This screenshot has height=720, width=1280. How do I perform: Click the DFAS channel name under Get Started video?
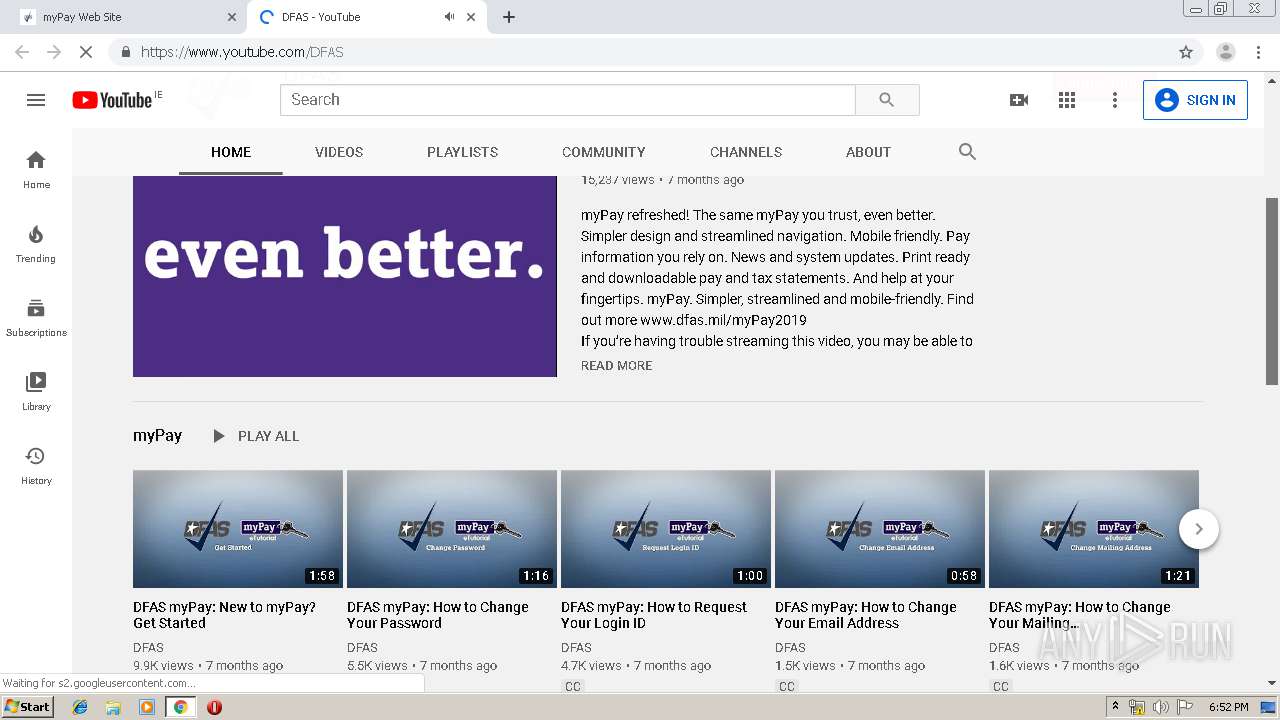(x=148, y=648)
